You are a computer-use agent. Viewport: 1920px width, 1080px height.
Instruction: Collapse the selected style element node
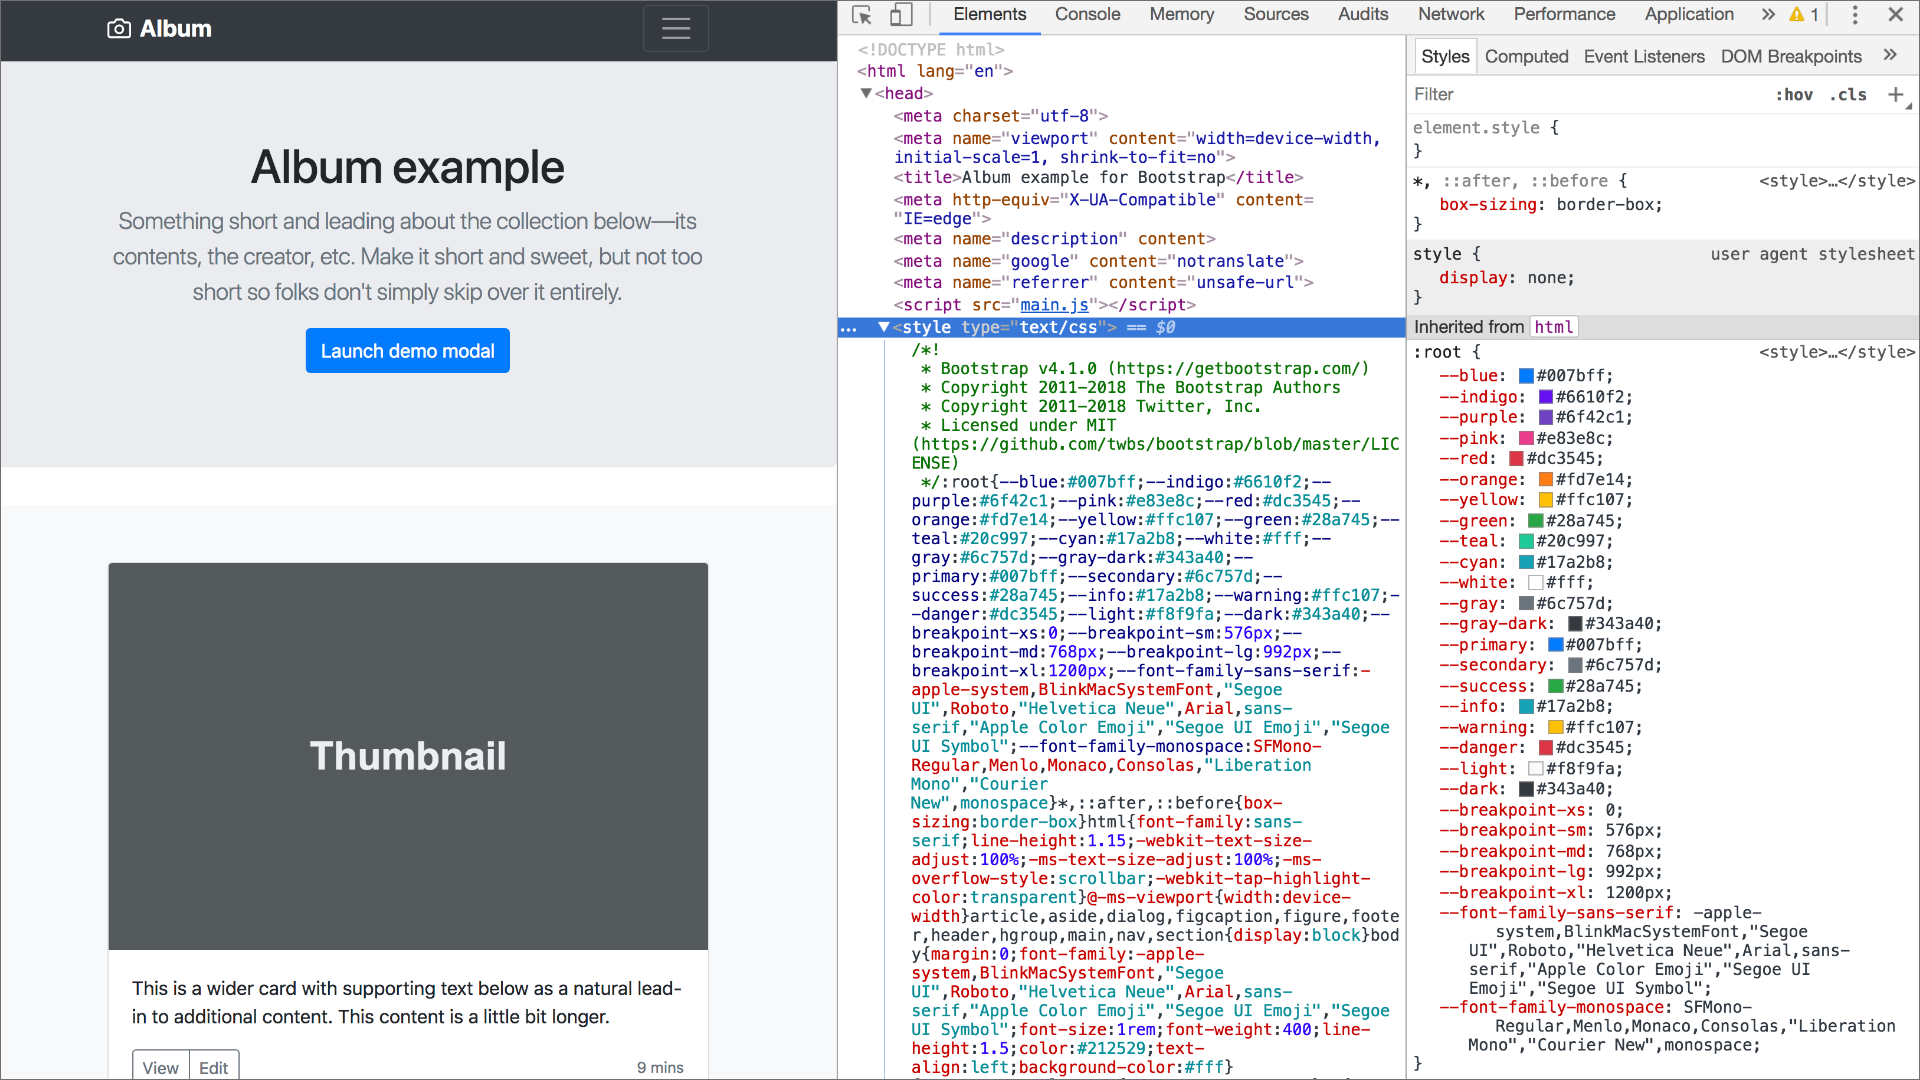pos(884,327)
